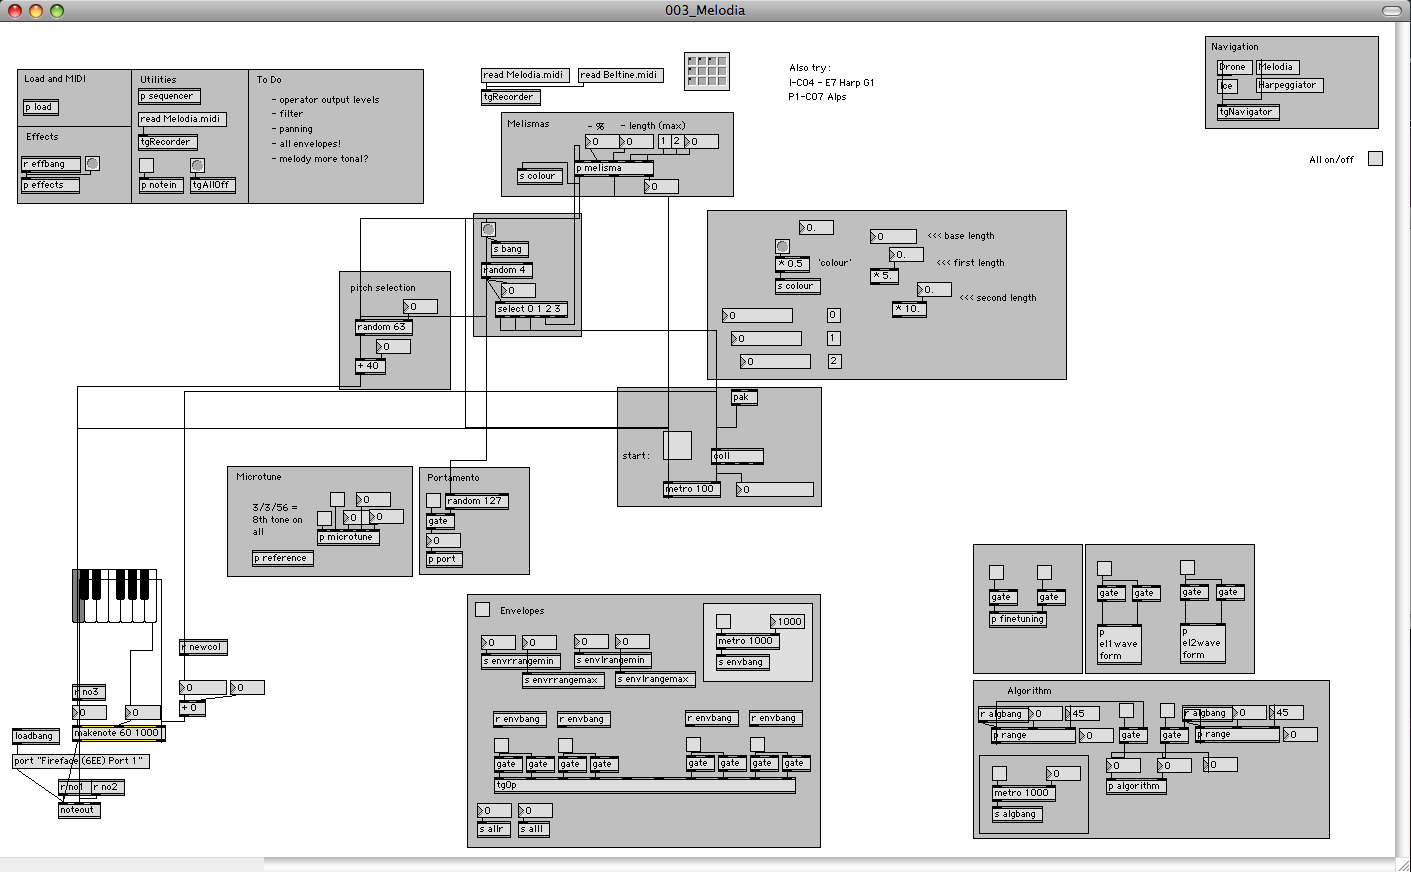Enable the All on/off toggle

tap(1375, 157)
